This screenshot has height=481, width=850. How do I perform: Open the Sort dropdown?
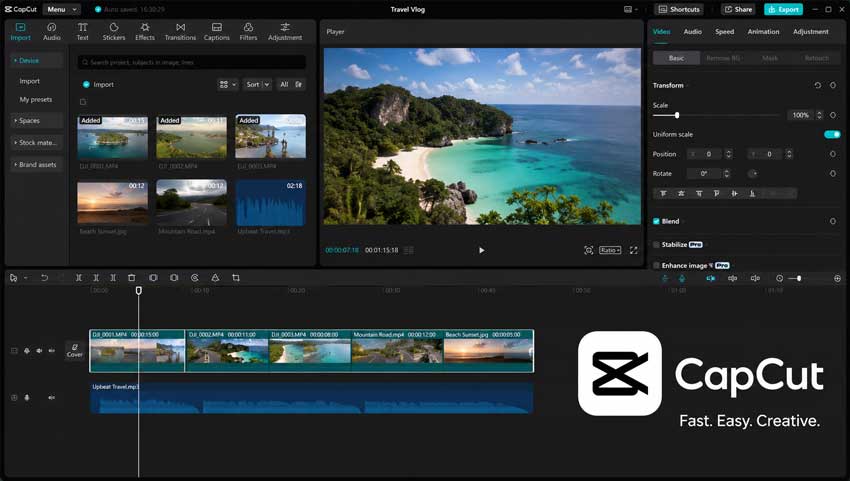(257, 85)
